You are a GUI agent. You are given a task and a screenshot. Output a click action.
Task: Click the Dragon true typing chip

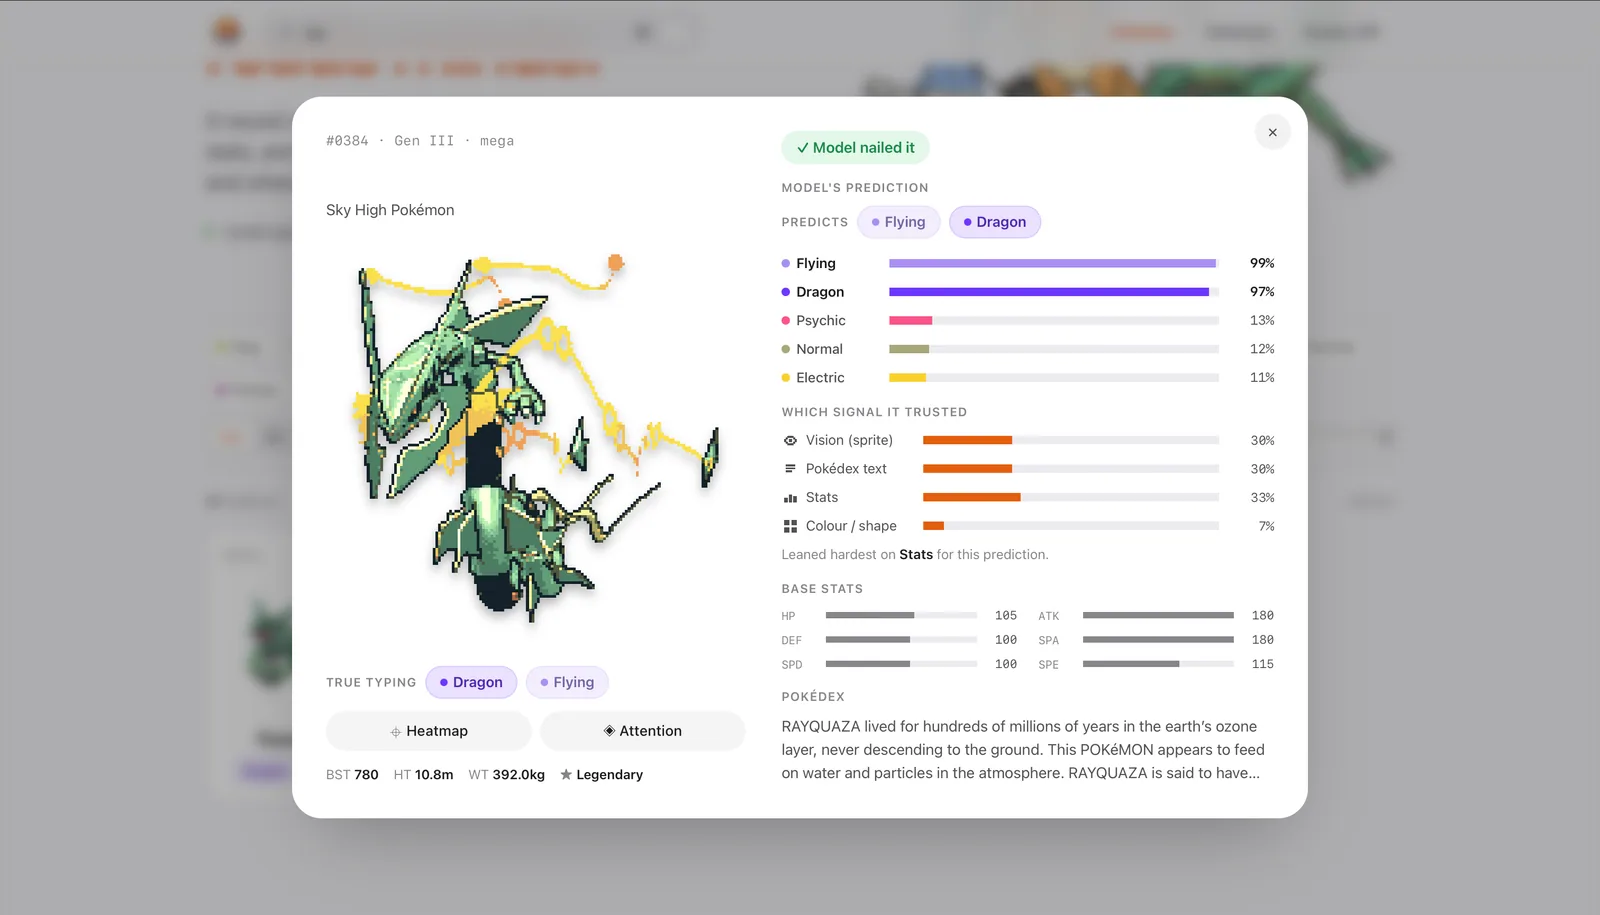coord(471,682)
